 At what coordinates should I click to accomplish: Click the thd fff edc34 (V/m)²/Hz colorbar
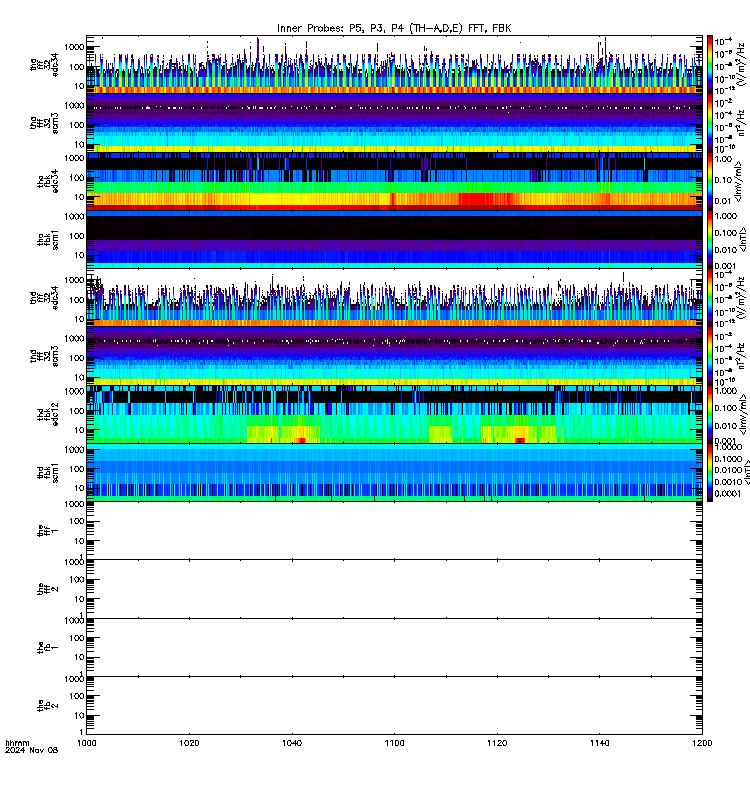710,298
